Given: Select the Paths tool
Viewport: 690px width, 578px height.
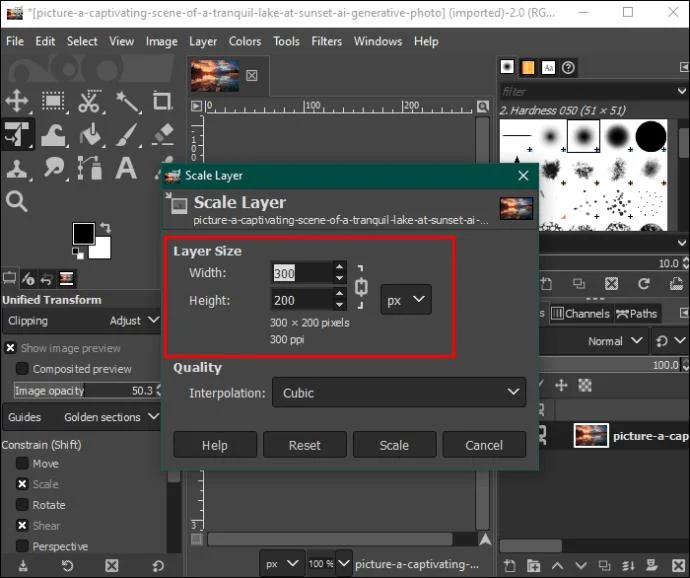Looking at the screenshot, I should 90,168.
